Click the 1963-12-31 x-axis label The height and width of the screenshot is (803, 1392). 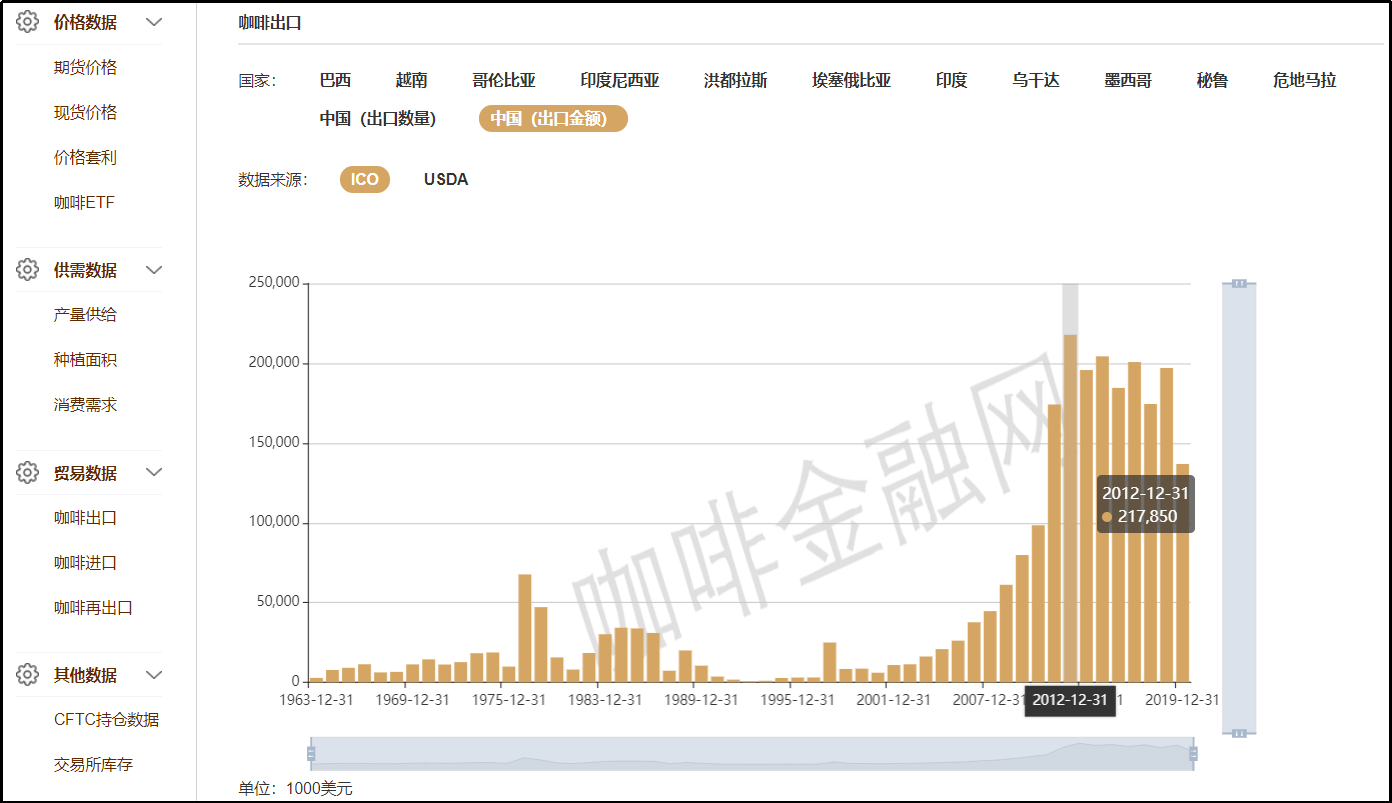(x=317, y=700)
